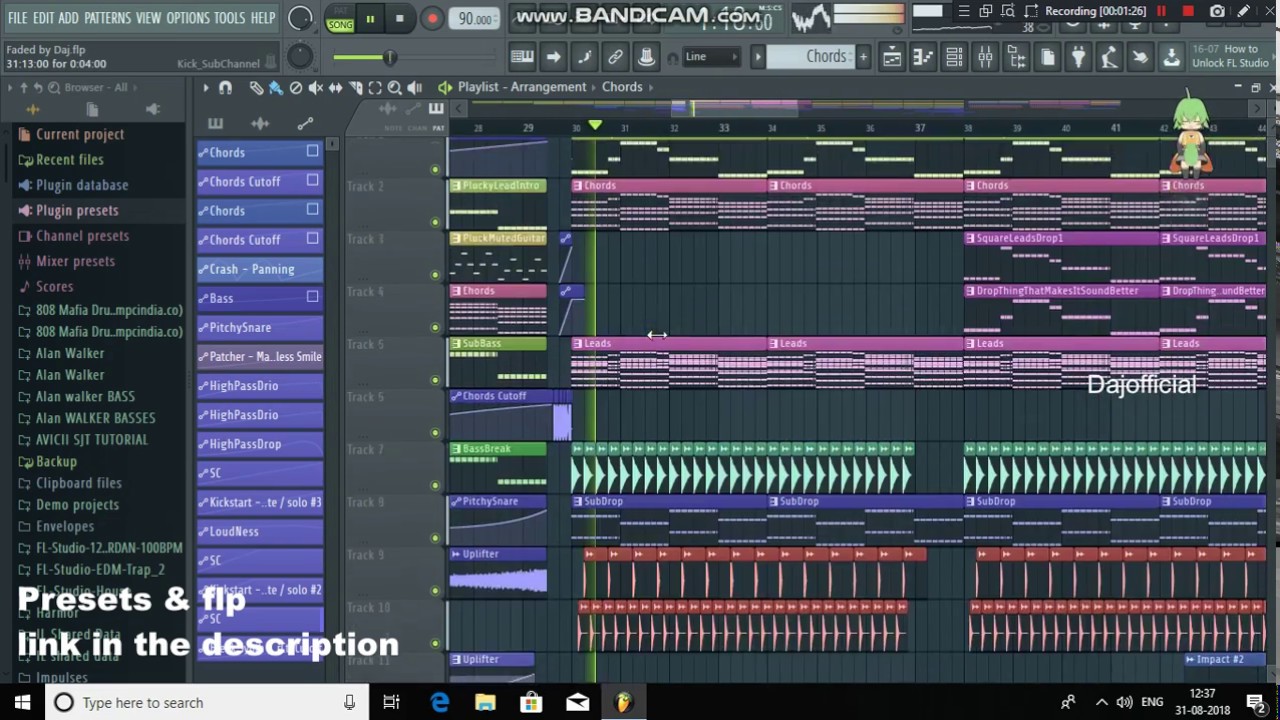Image resolution: width=1280 pixels, height=720 pixels.
Task: Mute Track 9 with its green light
Action: click(435, 591)
